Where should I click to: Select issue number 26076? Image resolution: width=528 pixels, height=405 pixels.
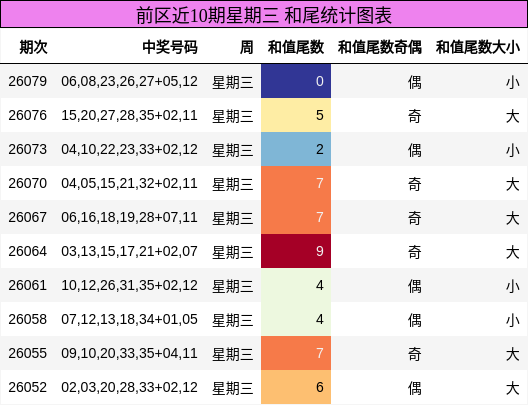click(28, 115)
